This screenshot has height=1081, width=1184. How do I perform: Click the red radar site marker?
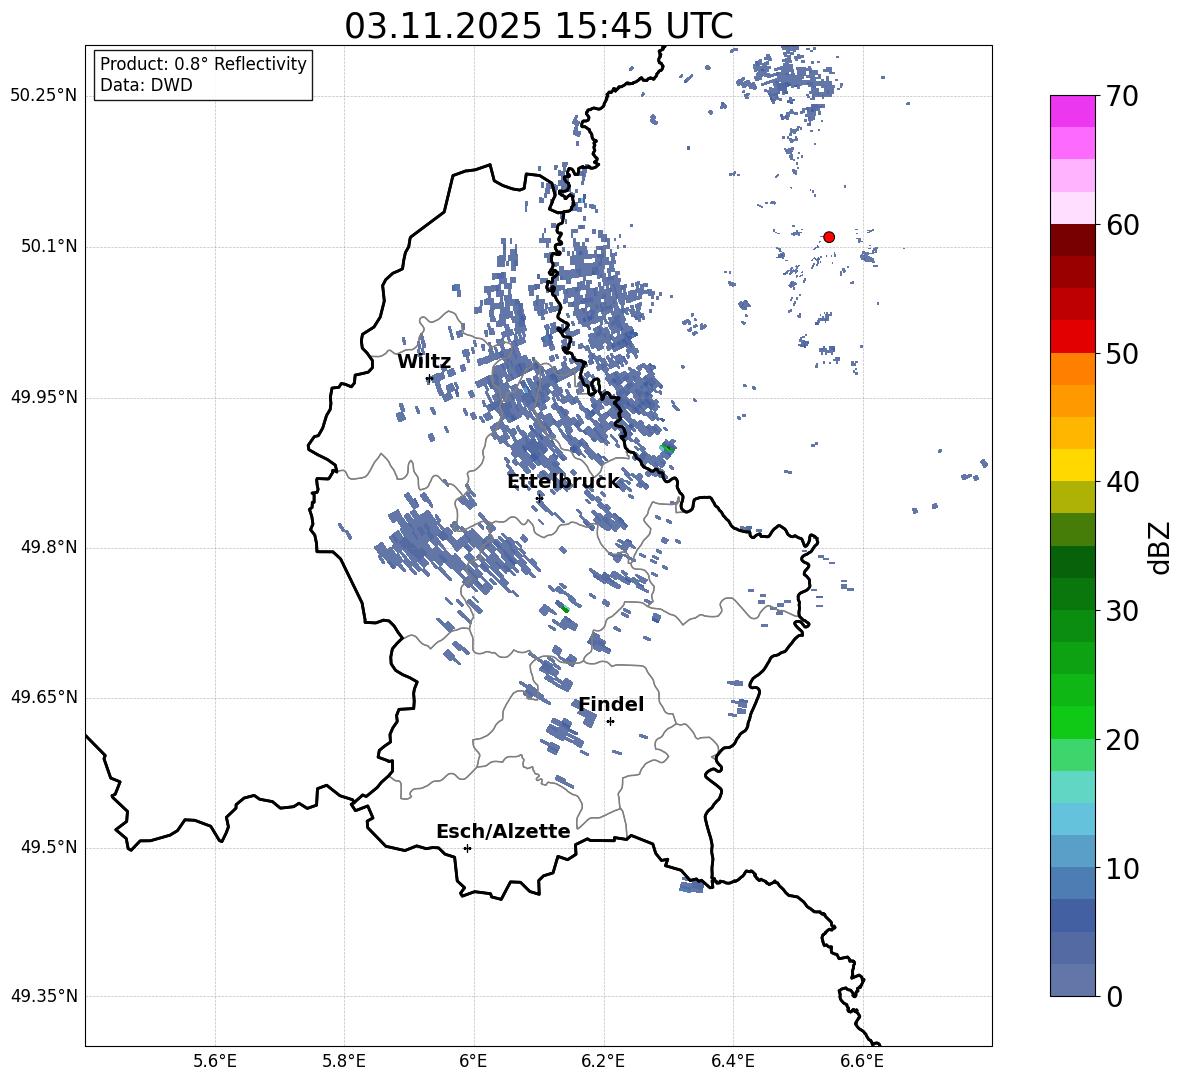click(828, 236)
